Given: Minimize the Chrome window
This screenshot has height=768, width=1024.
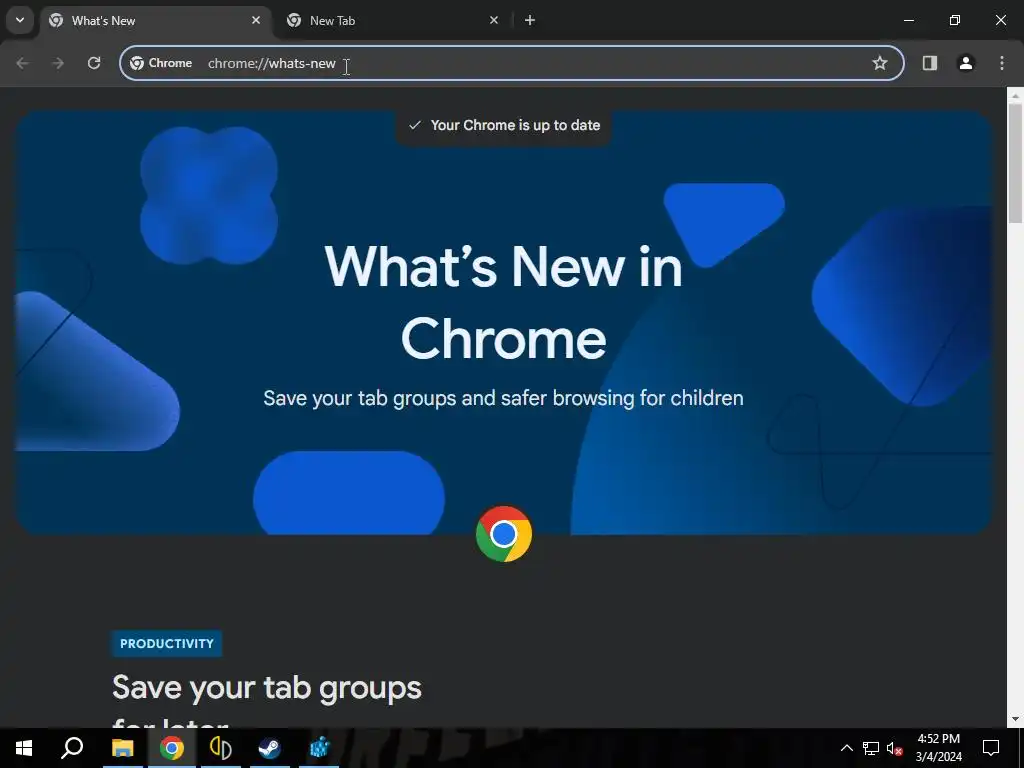Looking at the screenshot, I should pyautogui.click(x=908, y=20).
